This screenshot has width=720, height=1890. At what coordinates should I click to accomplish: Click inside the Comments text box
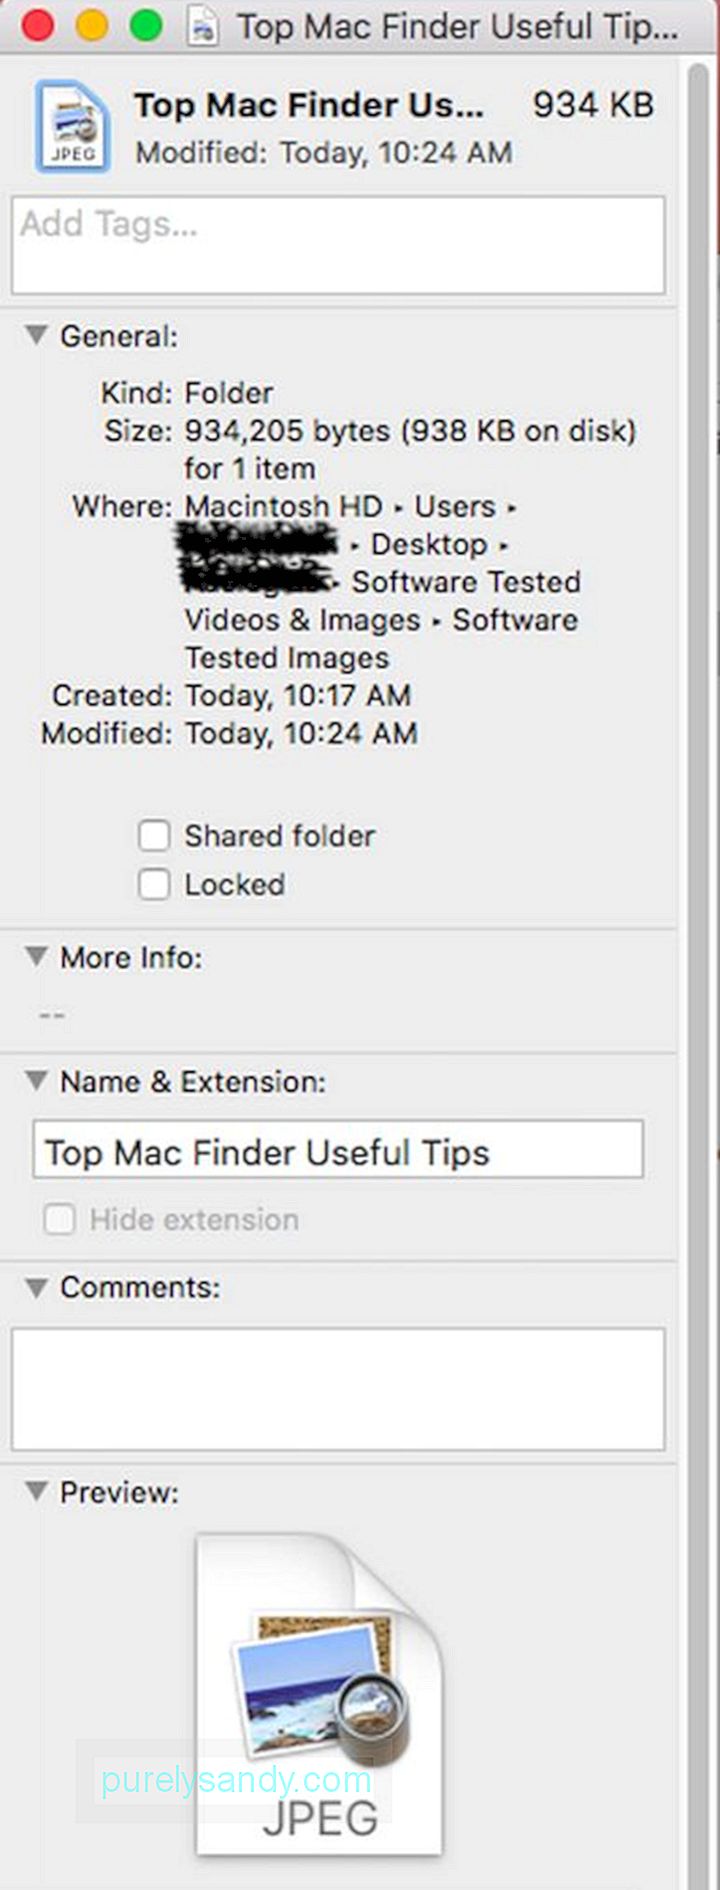(x=338, y=1389)
